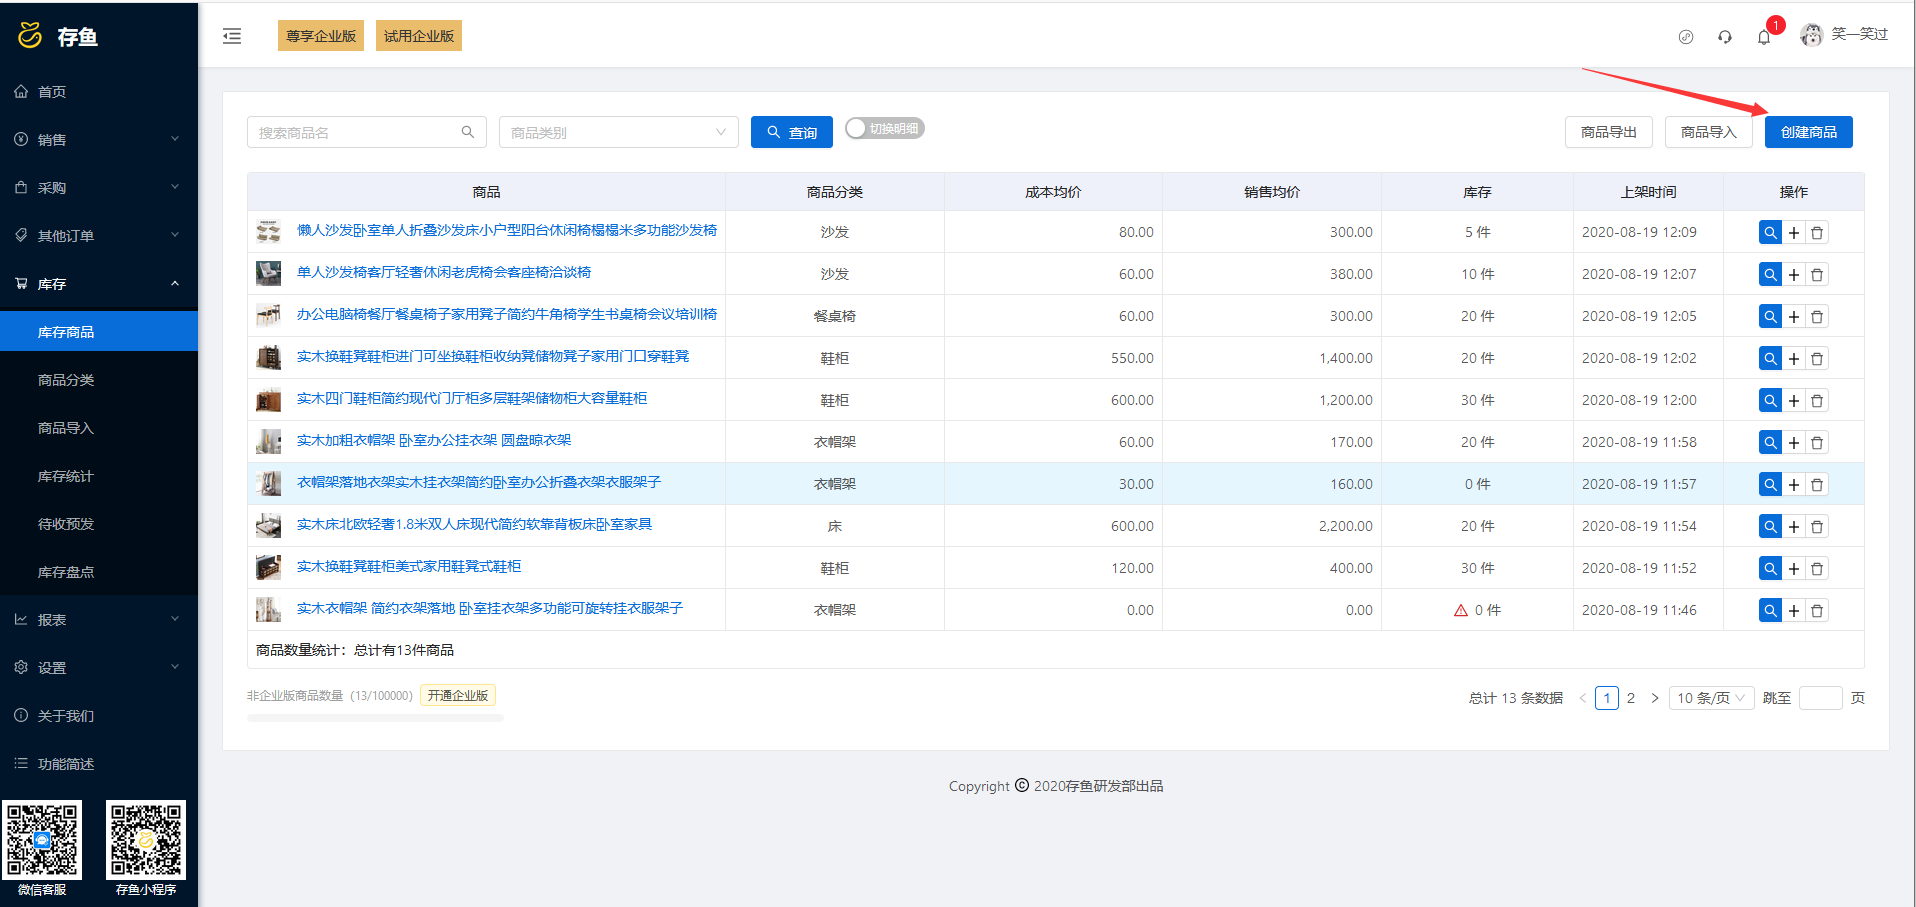Click the 商品导出 button

click(1609, 132)
